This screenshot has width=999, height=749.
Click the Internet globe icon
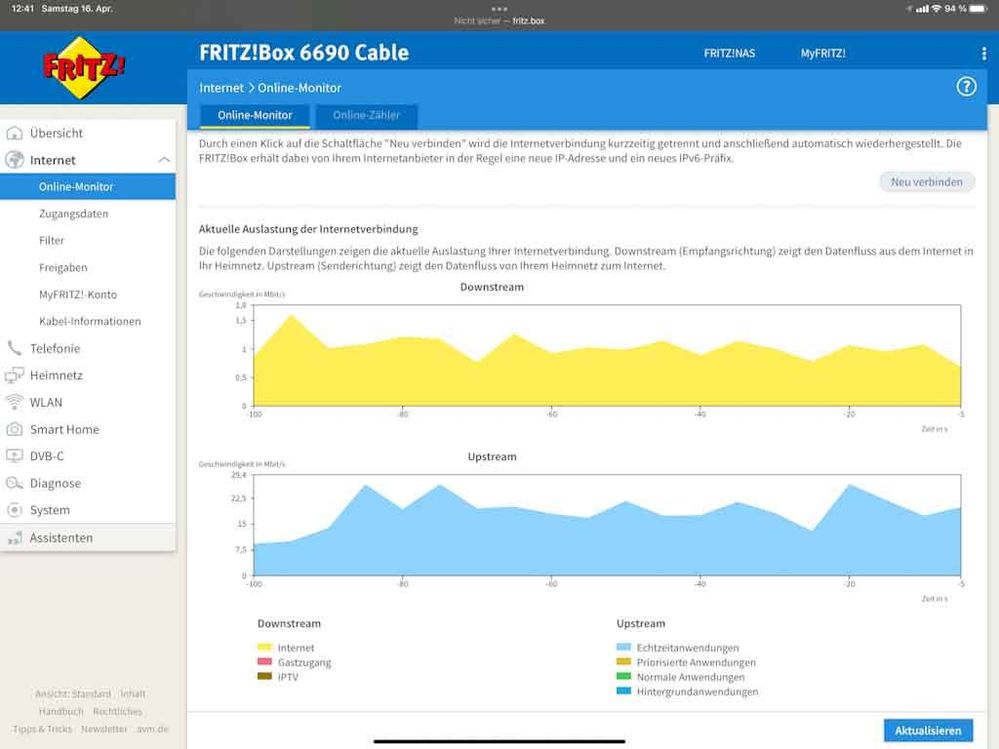click(x=14, y=160)
